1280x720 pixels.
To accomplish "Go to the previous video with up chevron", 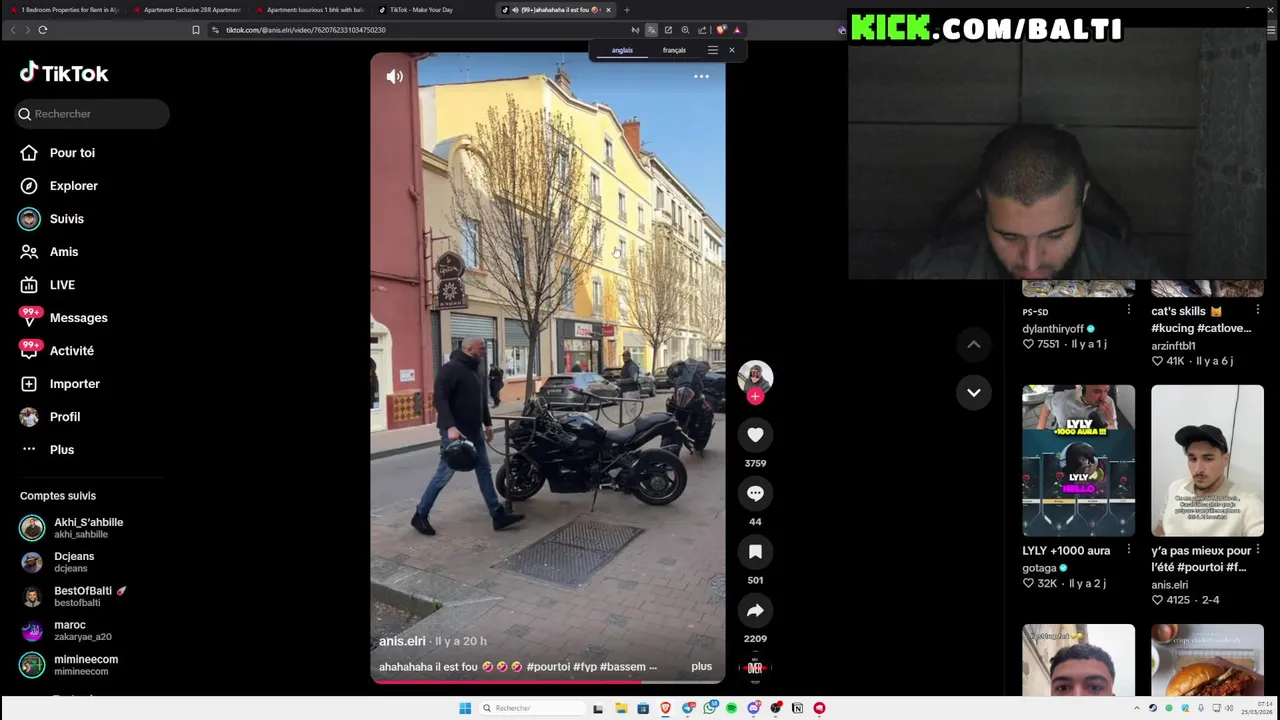I will 973,344.
